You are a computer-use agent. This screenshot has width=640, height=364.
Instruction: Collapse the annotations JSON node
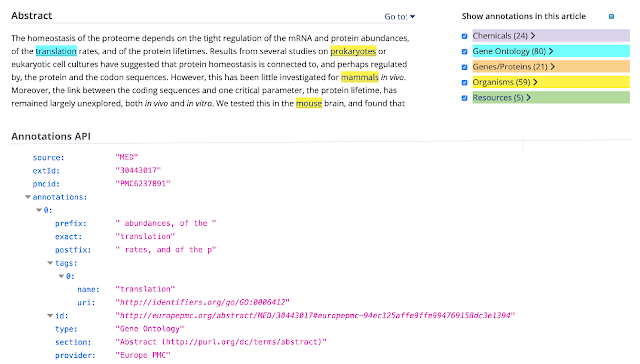coord(28,197)
